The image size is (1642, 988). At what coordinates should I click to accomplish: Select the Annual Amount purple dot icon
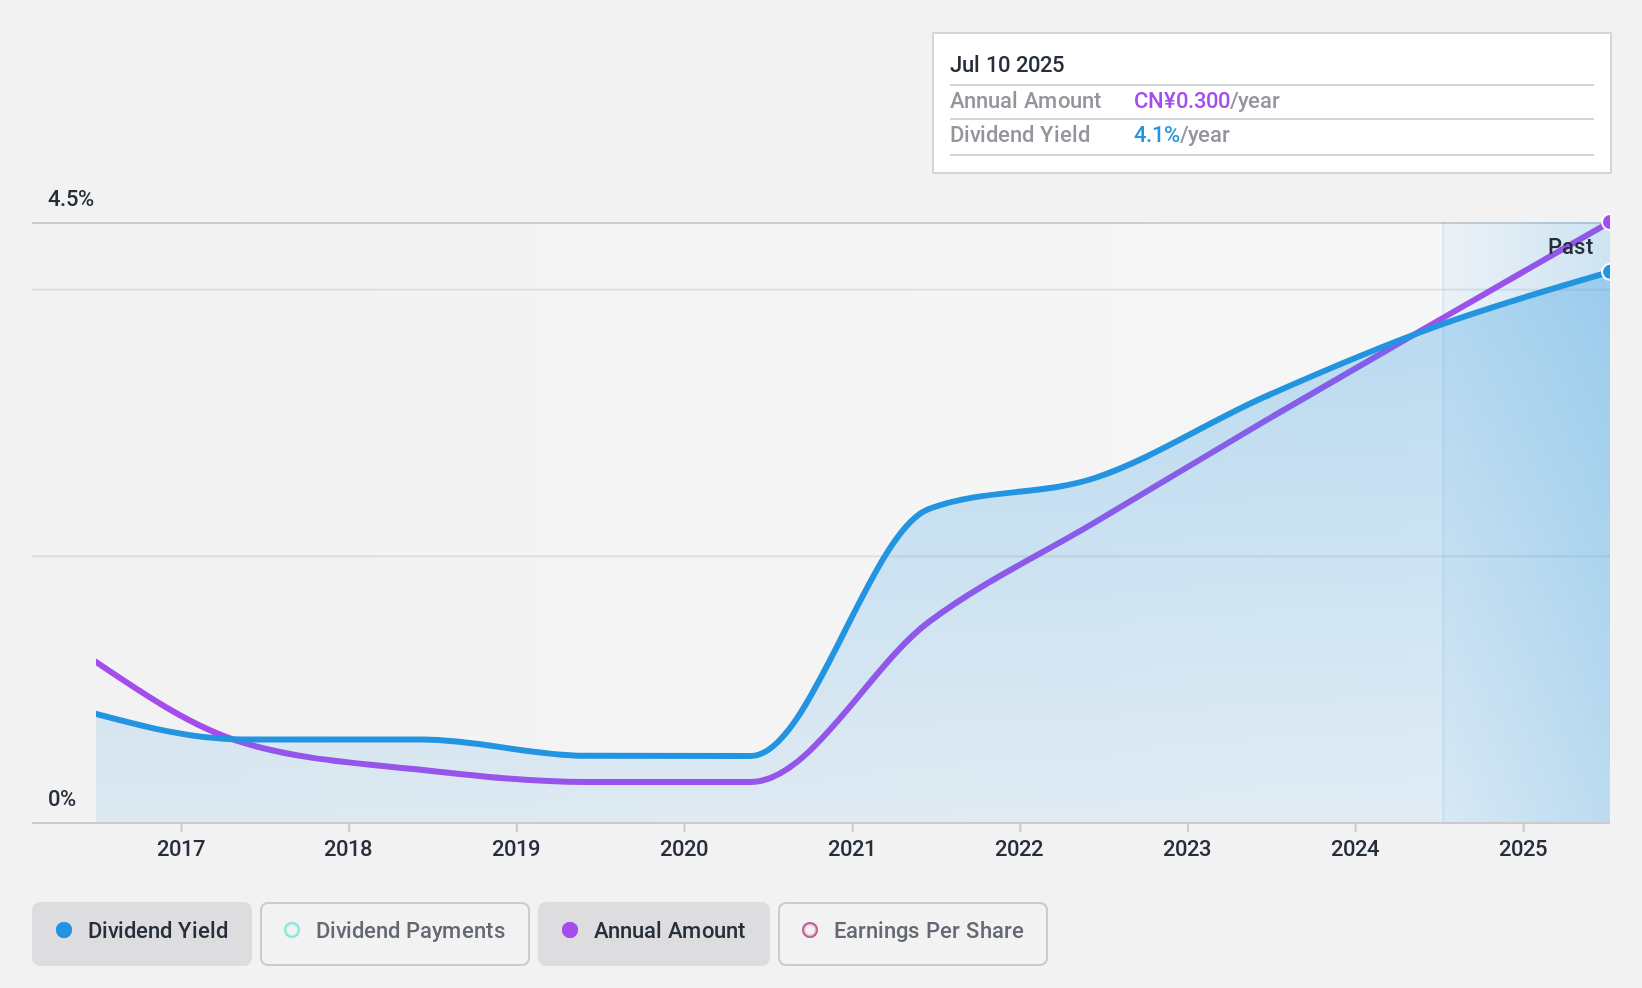click(570, 930)
